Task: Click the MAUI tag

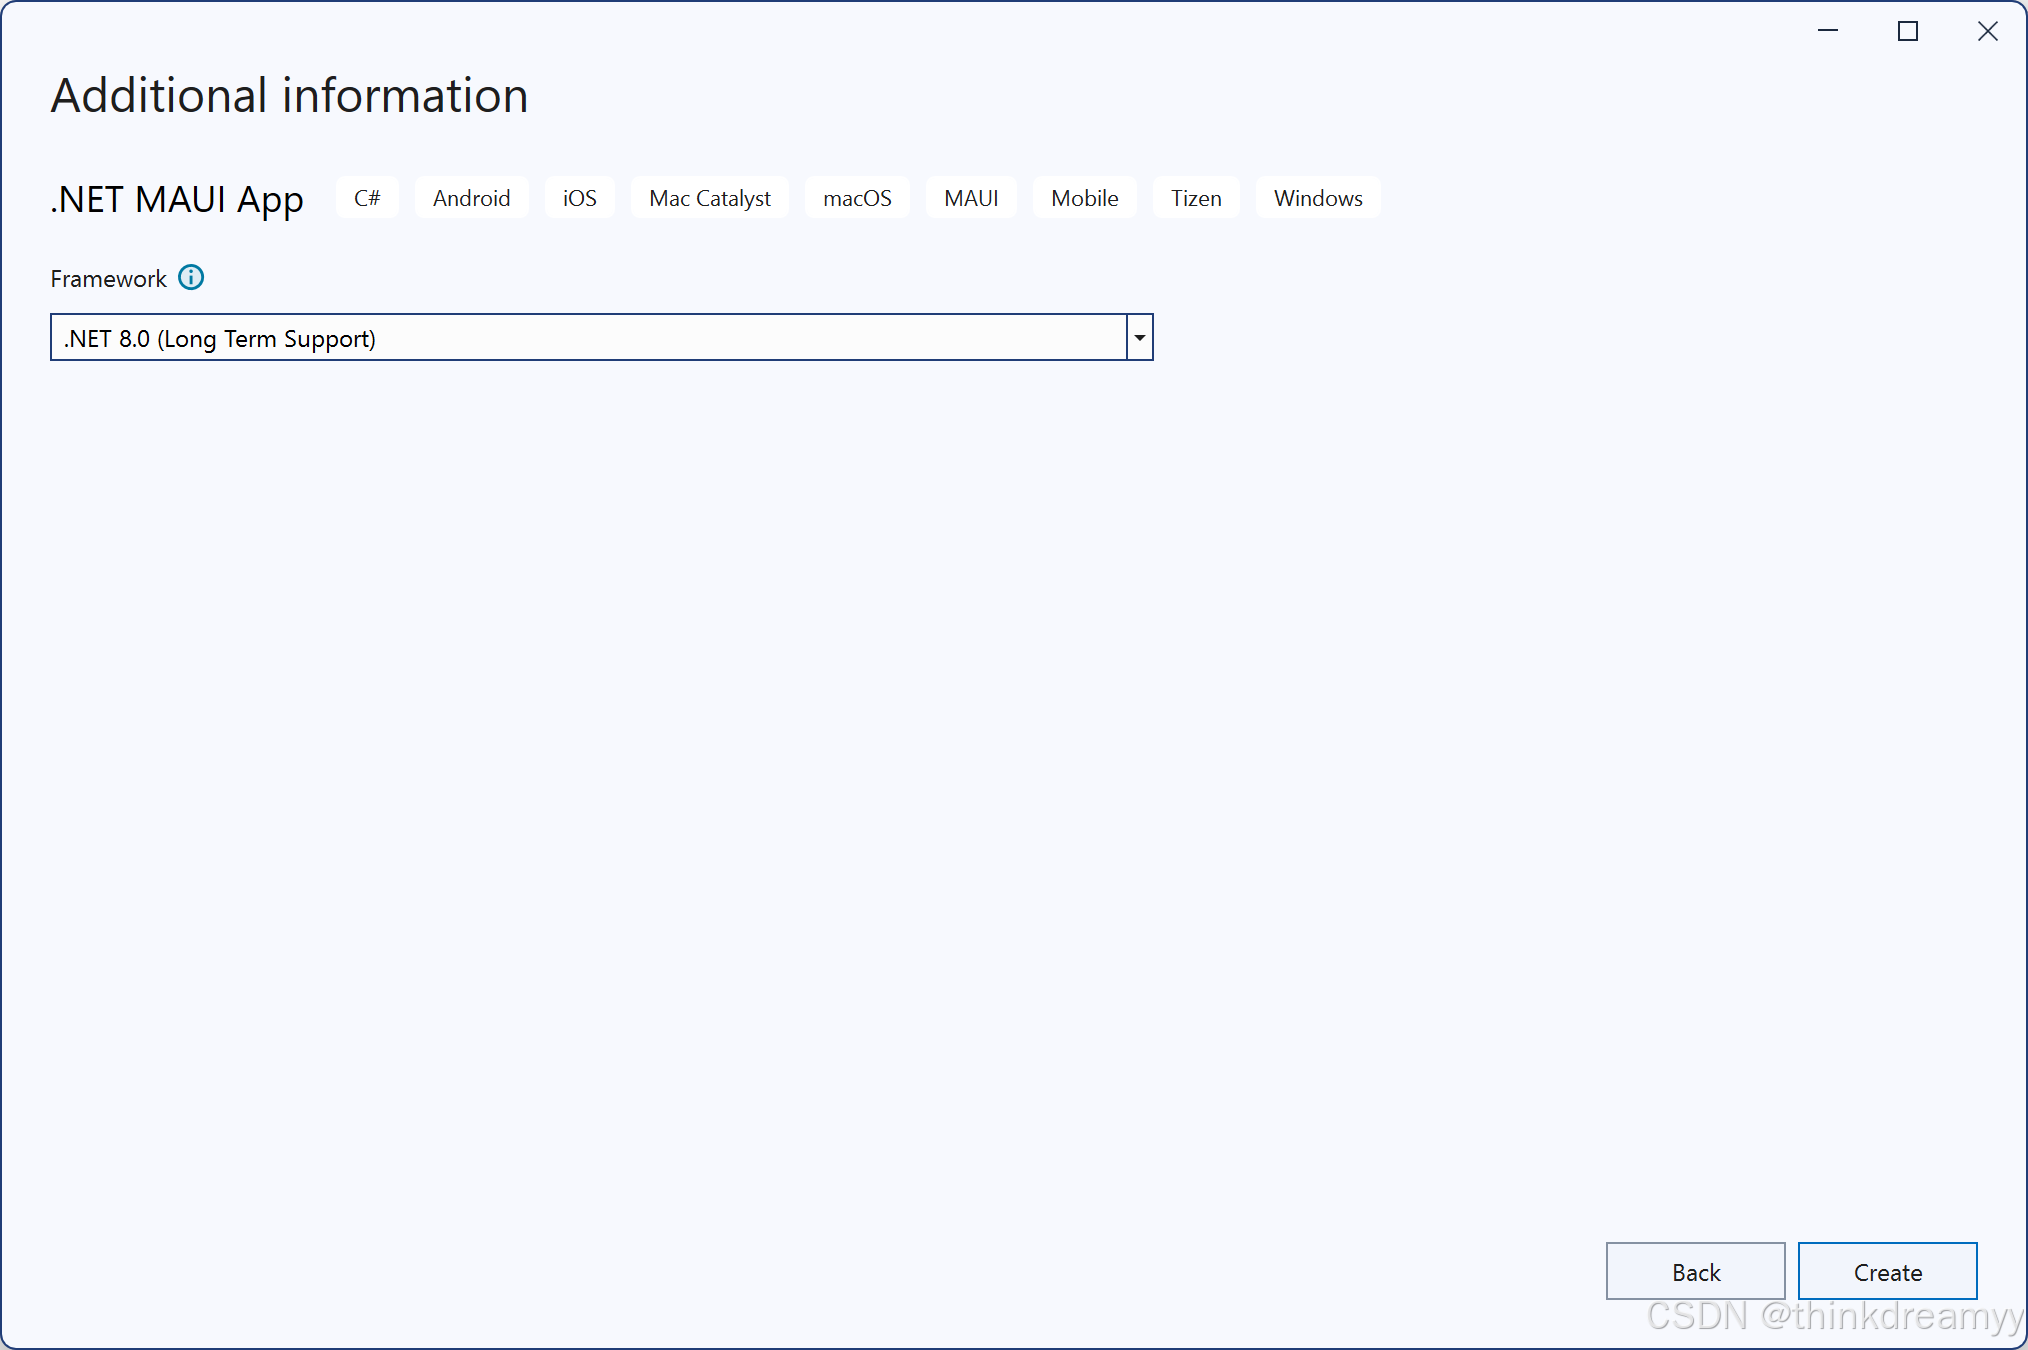Action: point(970,197)
